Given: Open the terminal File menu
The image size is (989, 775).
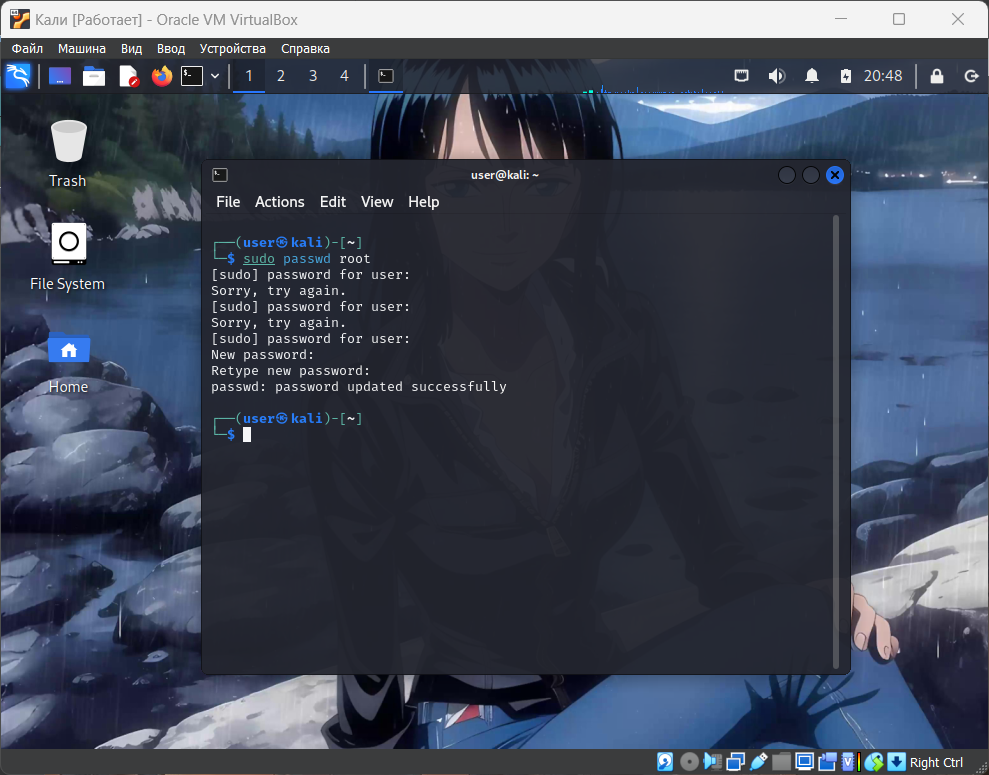Looking at the screenshot, I should tap(228, 202).
